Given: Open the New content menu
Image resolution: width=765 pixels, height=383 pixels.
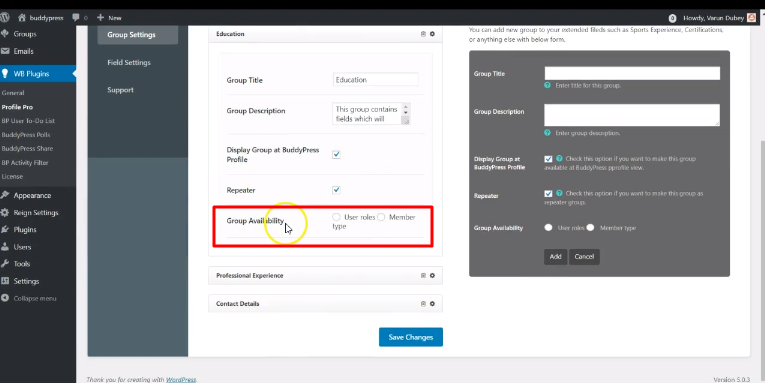Looking at the screenshot, I should pos(109,18).
